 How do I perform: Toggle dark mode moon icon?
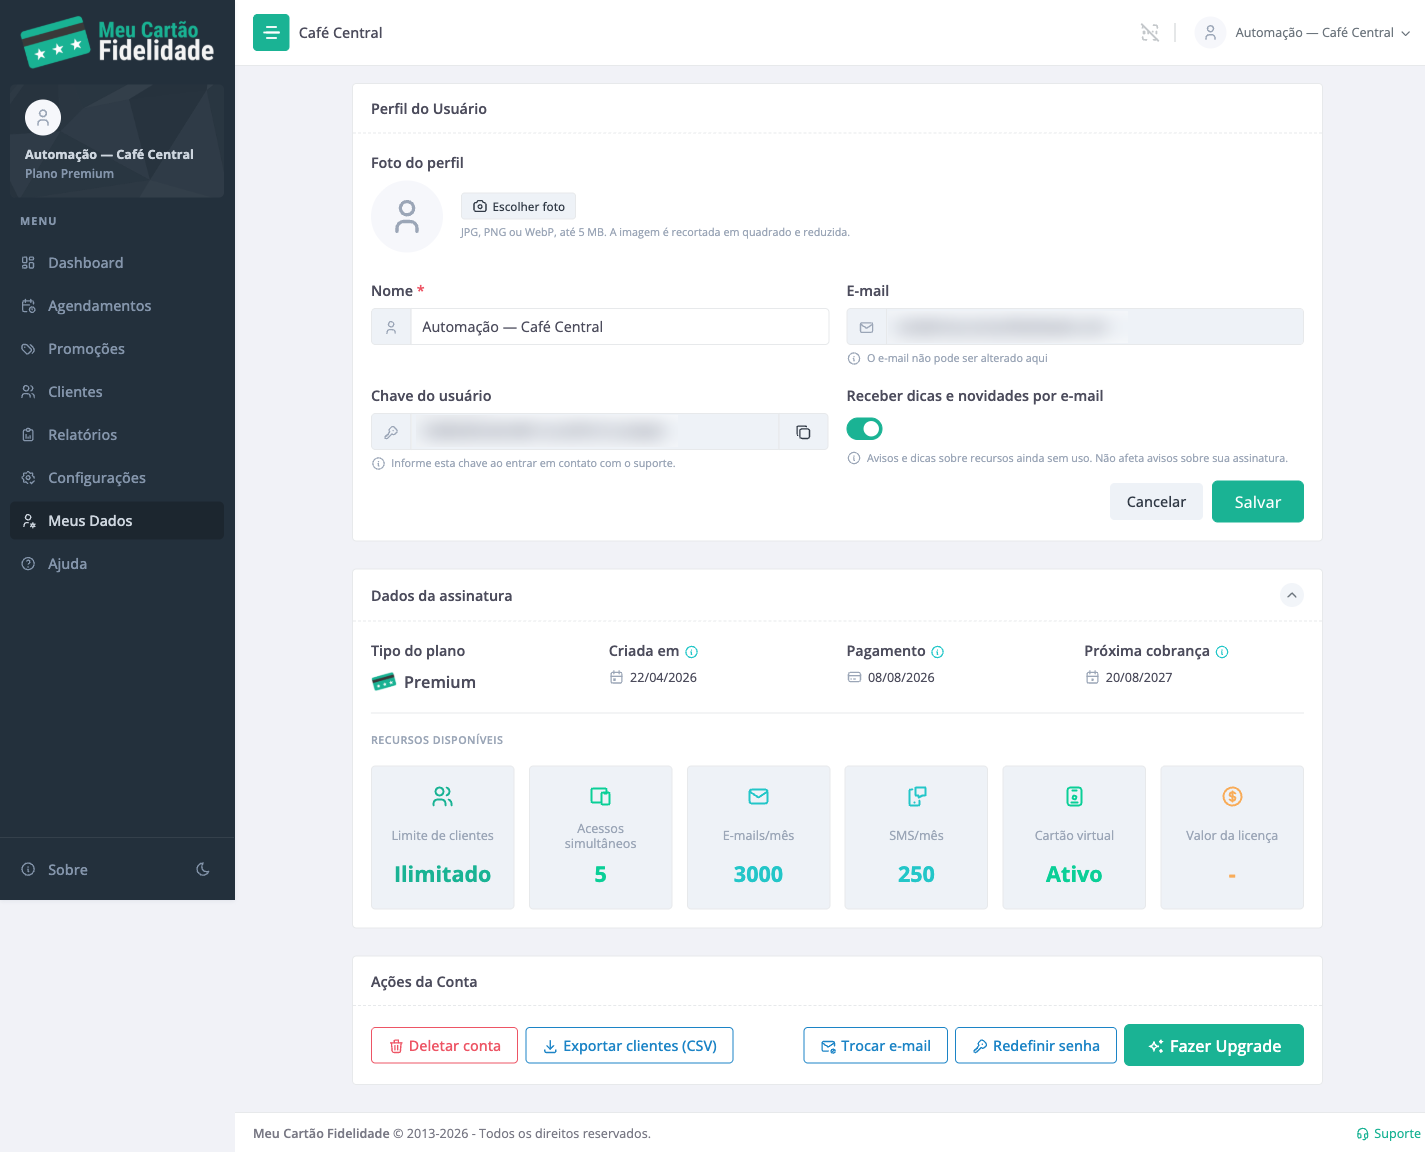pos(203,870)
